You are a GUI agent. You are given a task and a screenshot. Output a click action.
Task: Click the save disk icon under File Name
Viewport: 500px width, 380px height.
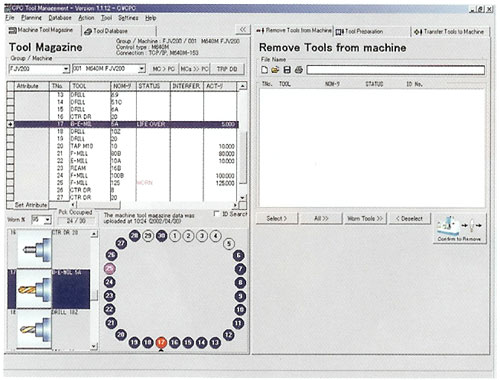pyautogui.click(x=287, y=70)
